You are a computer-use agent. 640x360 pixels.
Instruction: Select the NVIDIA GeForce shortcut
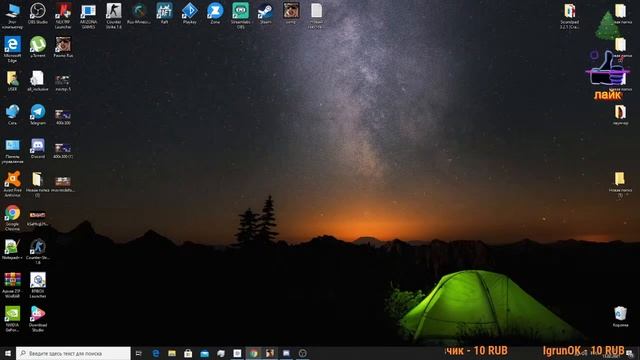tap(12, 319)
